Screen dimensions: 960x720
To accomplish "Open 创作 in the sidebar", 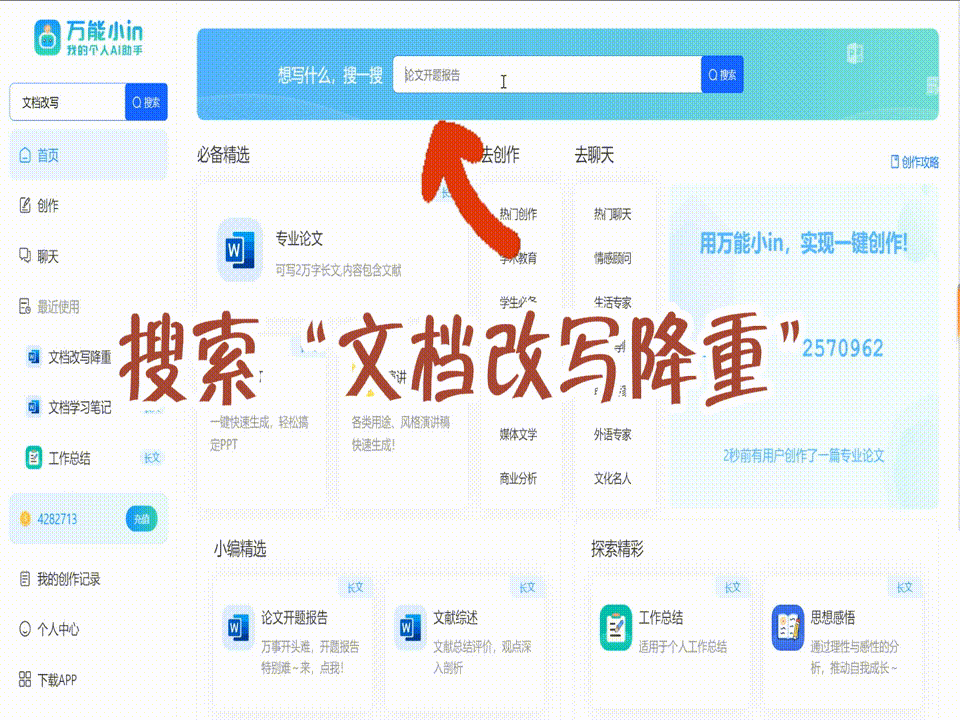I will 47,205.
